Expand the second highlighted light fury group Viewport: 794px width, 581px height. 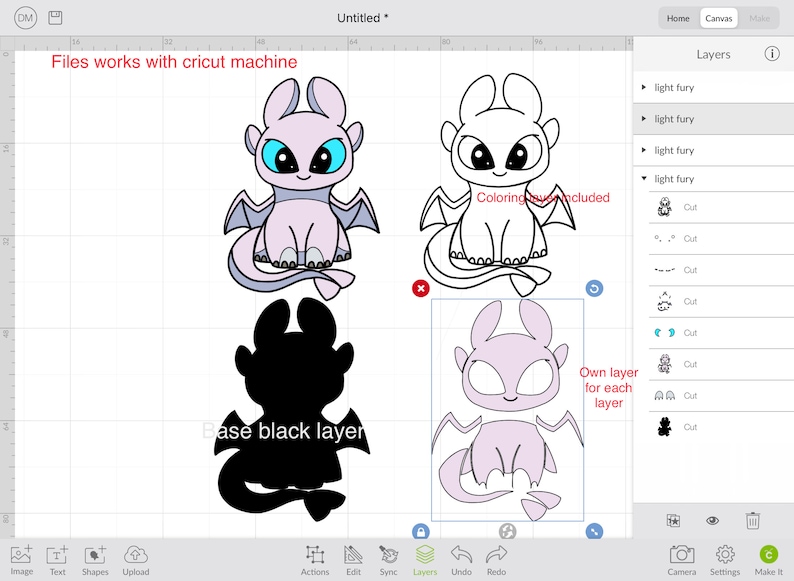pos(644,119)
